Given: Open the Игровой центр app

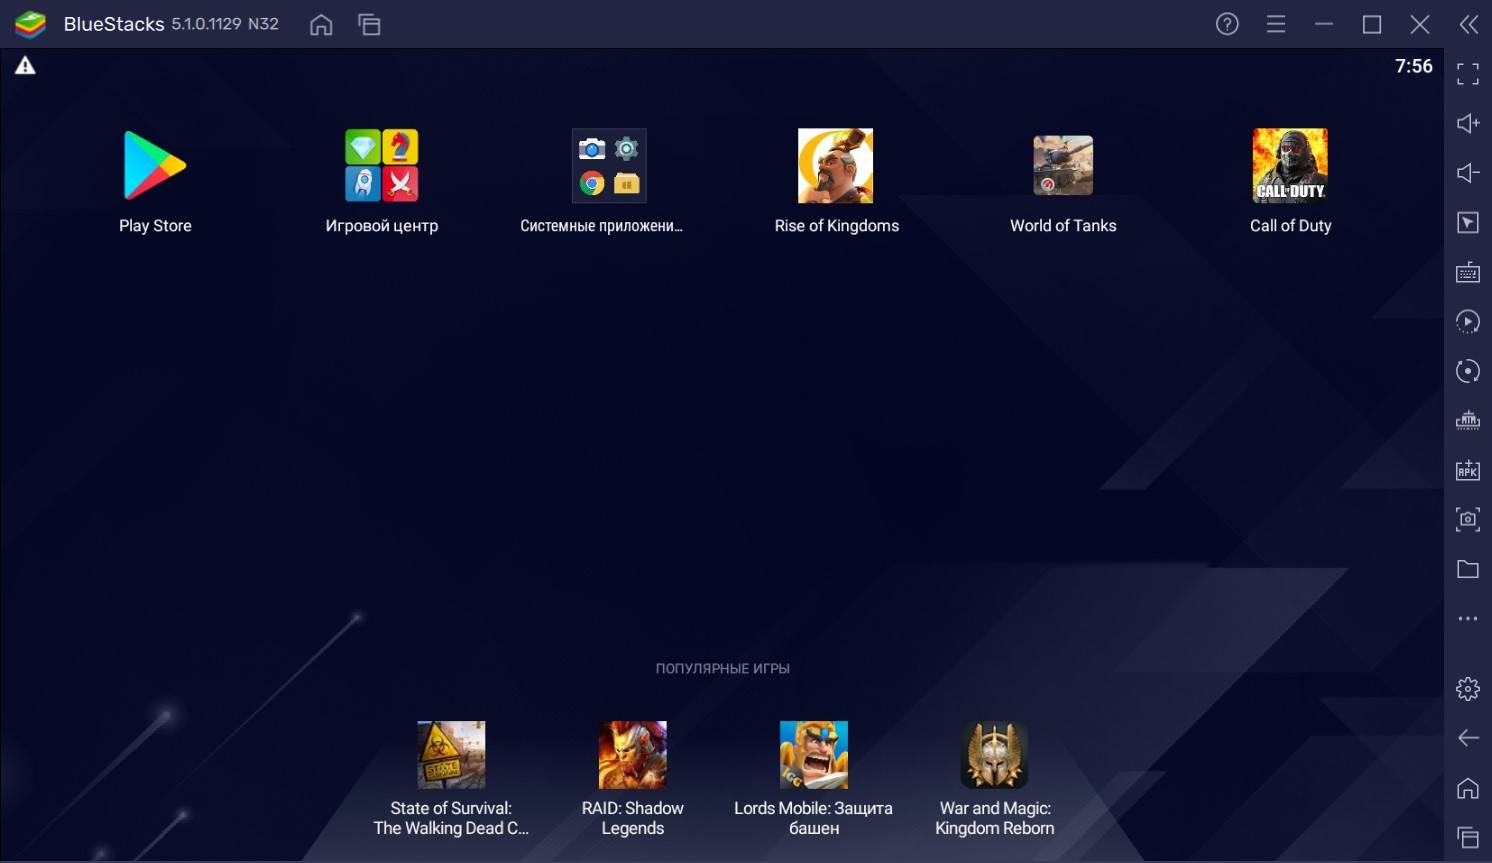Looking at the screenshot, I should pos(382,166).
